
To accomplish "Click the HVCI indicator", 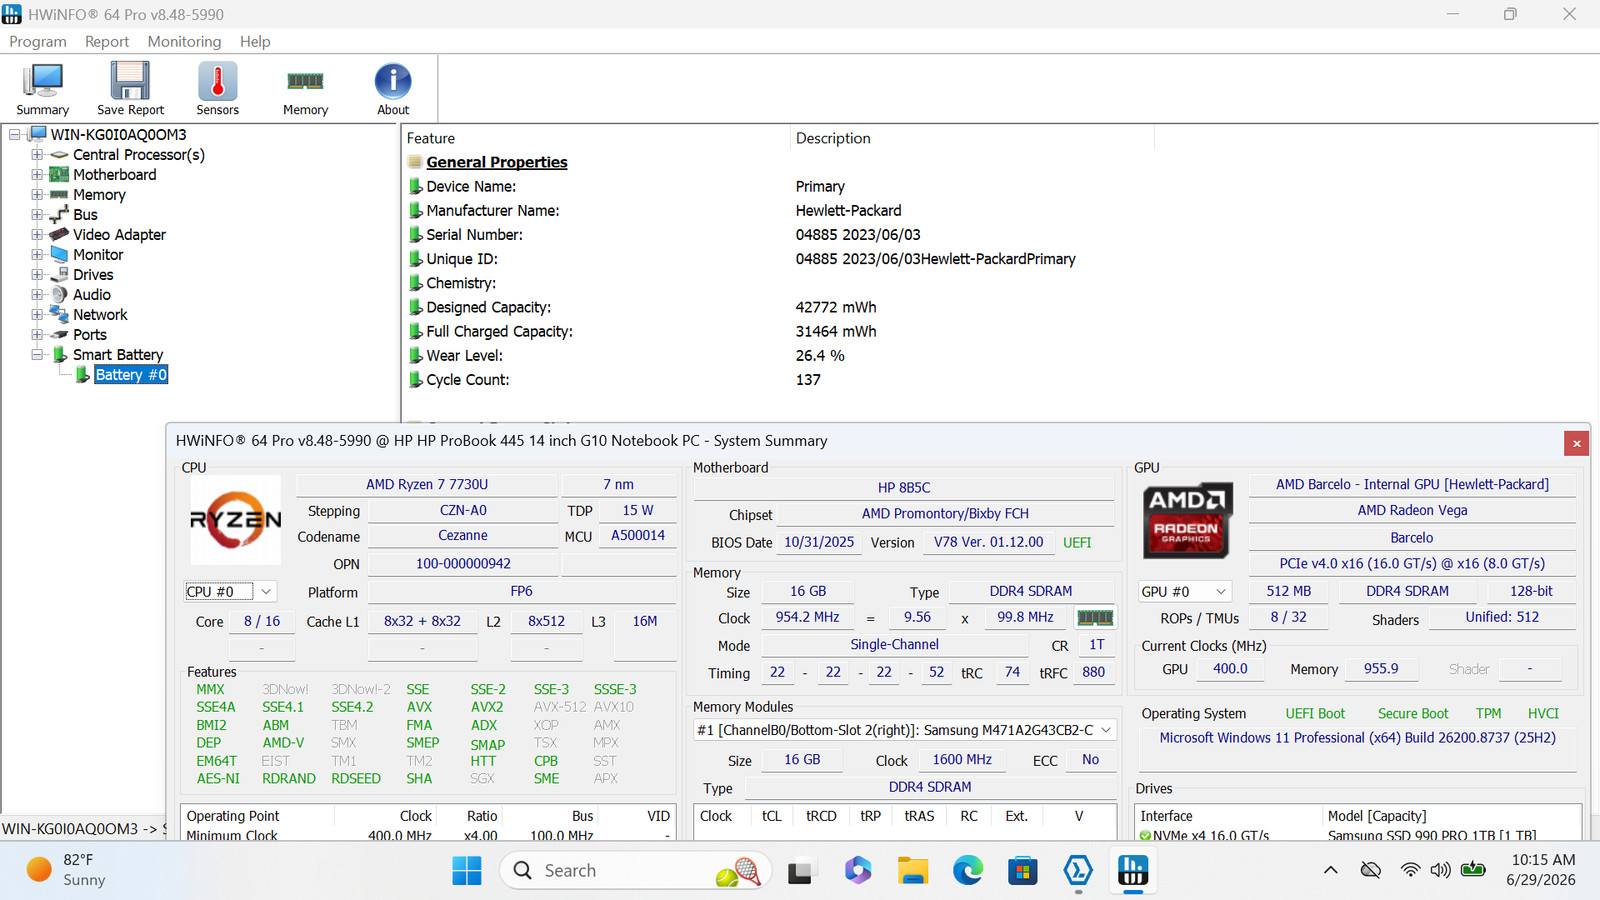I will pos(1543,714).
